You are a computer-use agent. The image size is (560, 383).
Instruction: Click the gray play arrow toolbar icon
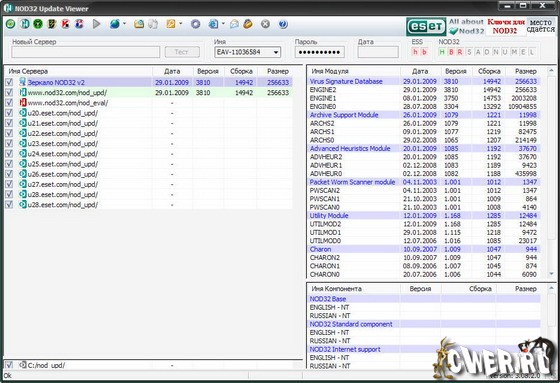tap(96, 24)
